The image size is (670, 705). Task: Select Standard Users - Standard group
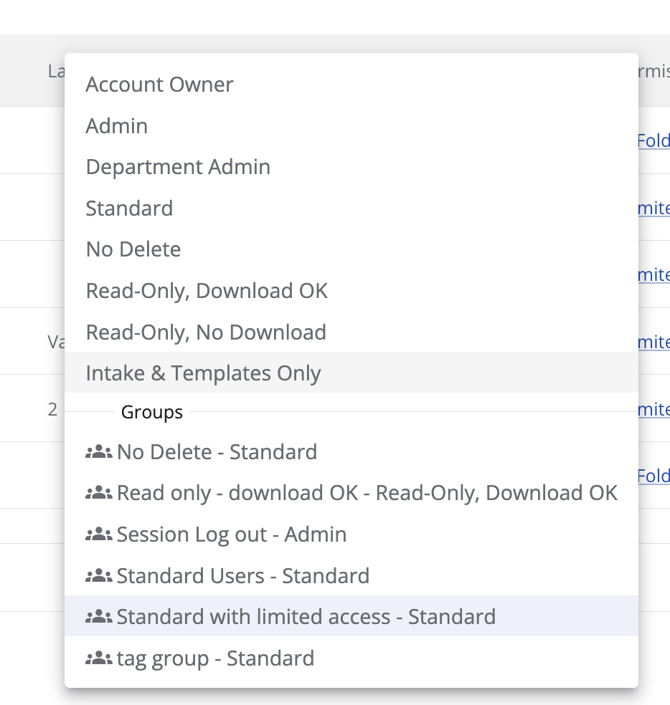[x=243, y=576]
